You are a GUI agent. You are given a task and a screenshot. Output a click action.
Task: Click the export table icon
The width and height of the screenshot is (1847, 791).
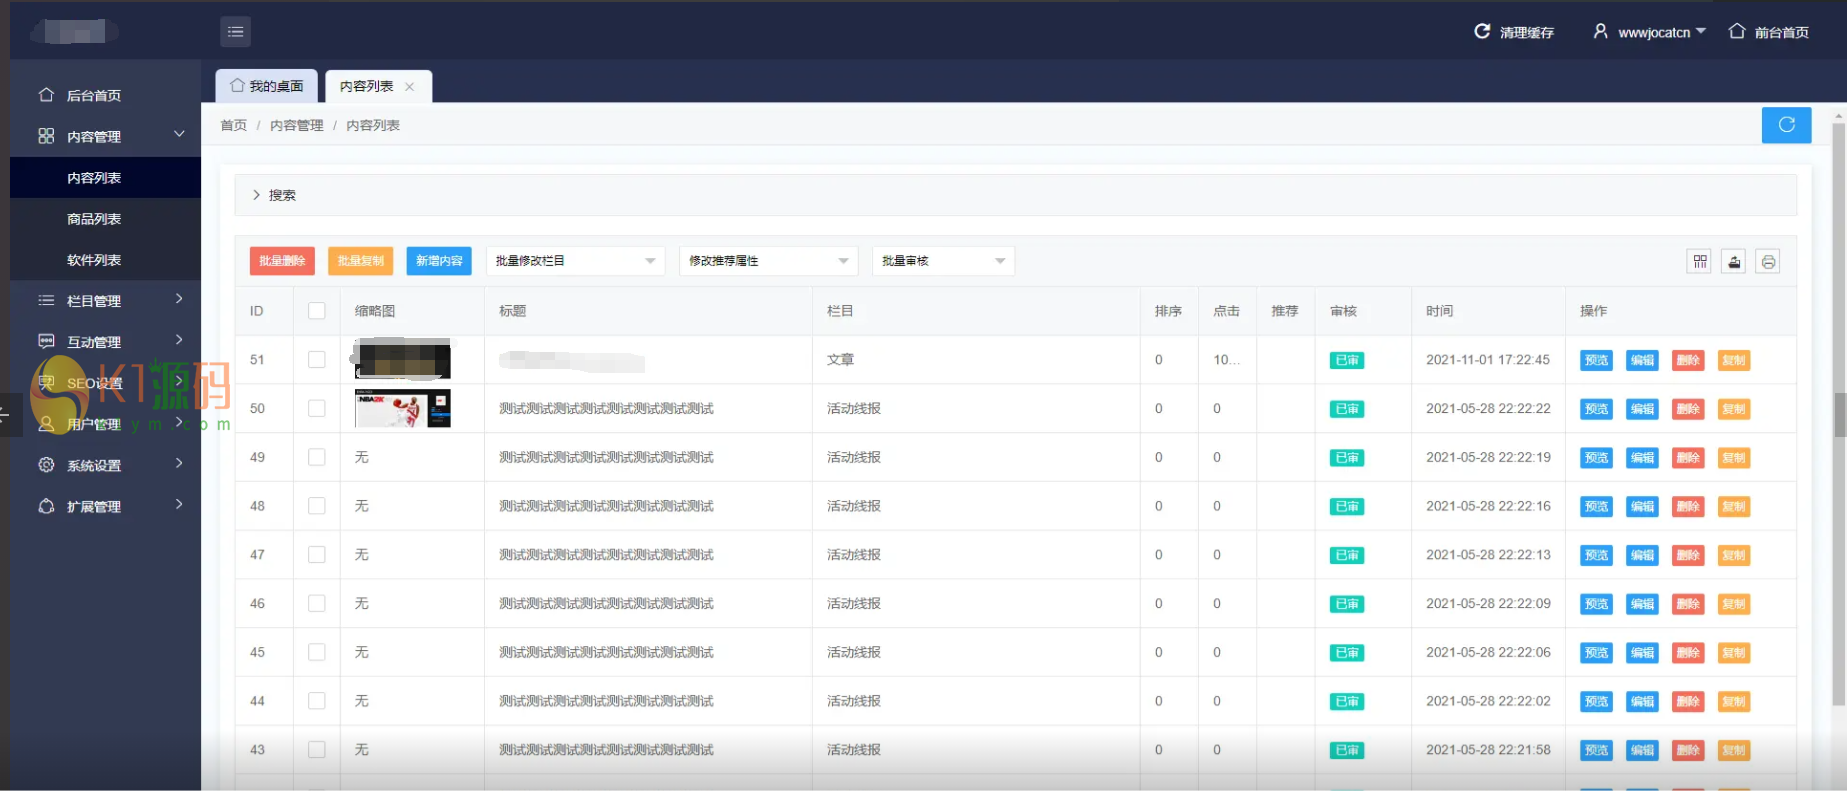[x=1734, y=262]
